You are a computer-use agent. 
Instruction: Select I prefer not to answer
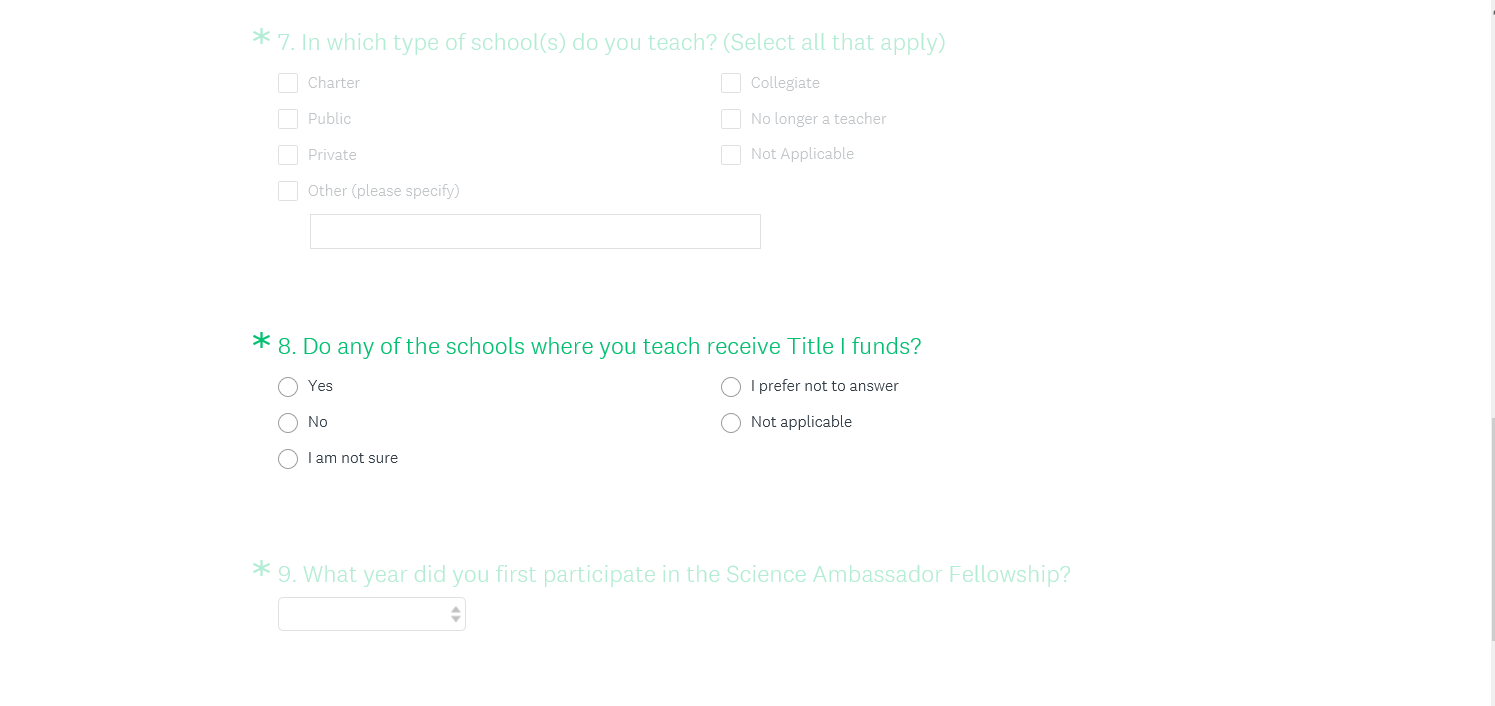731,387
